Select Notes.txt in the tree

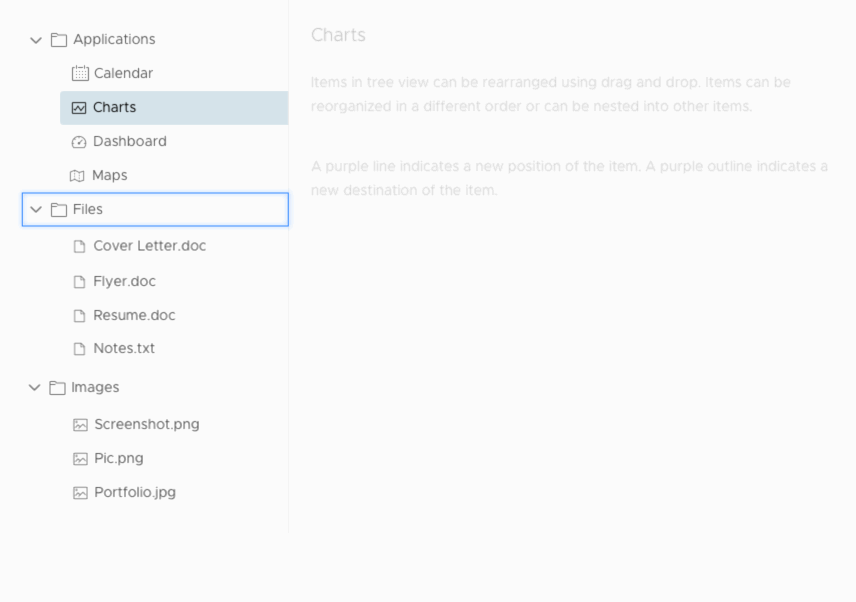click(122, 348)
